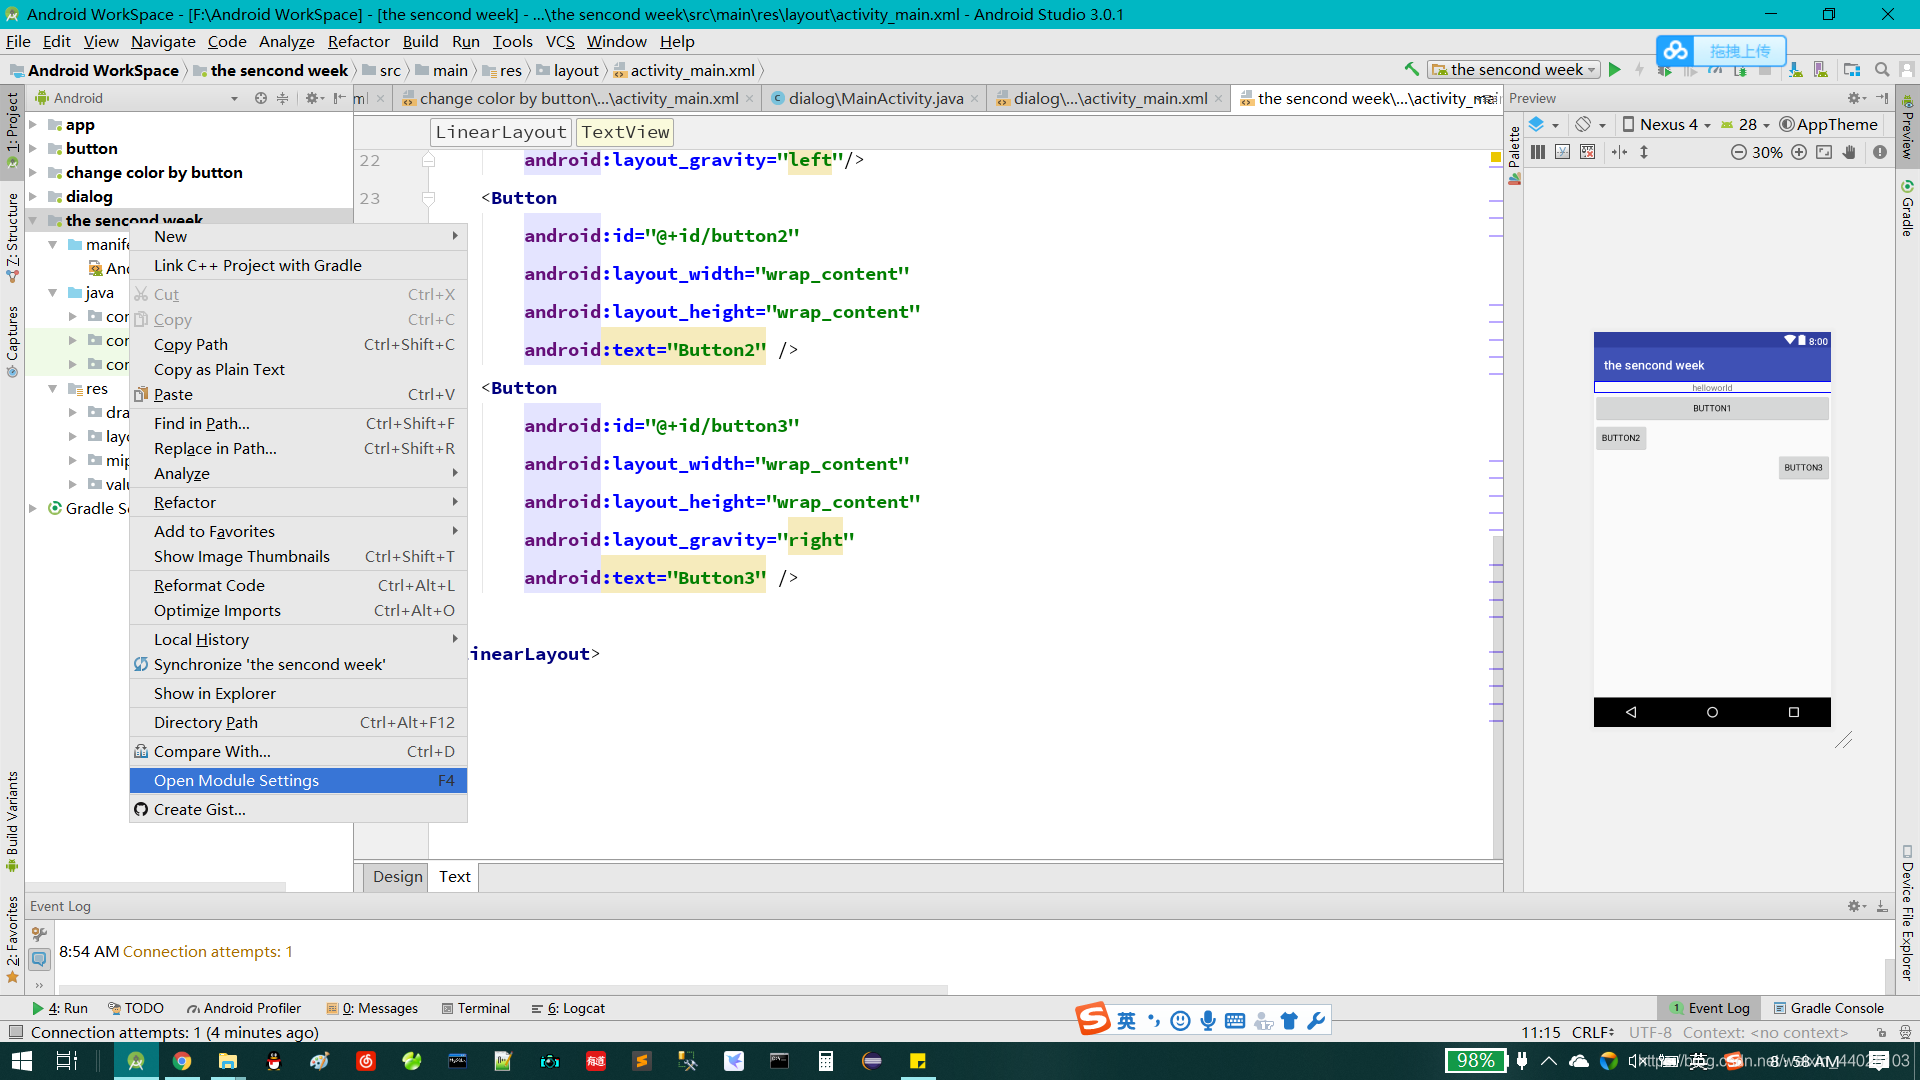The image size is (1920, 1080).
Task: Click the Zoom to Fit Screen icon
Action: 1824,152
